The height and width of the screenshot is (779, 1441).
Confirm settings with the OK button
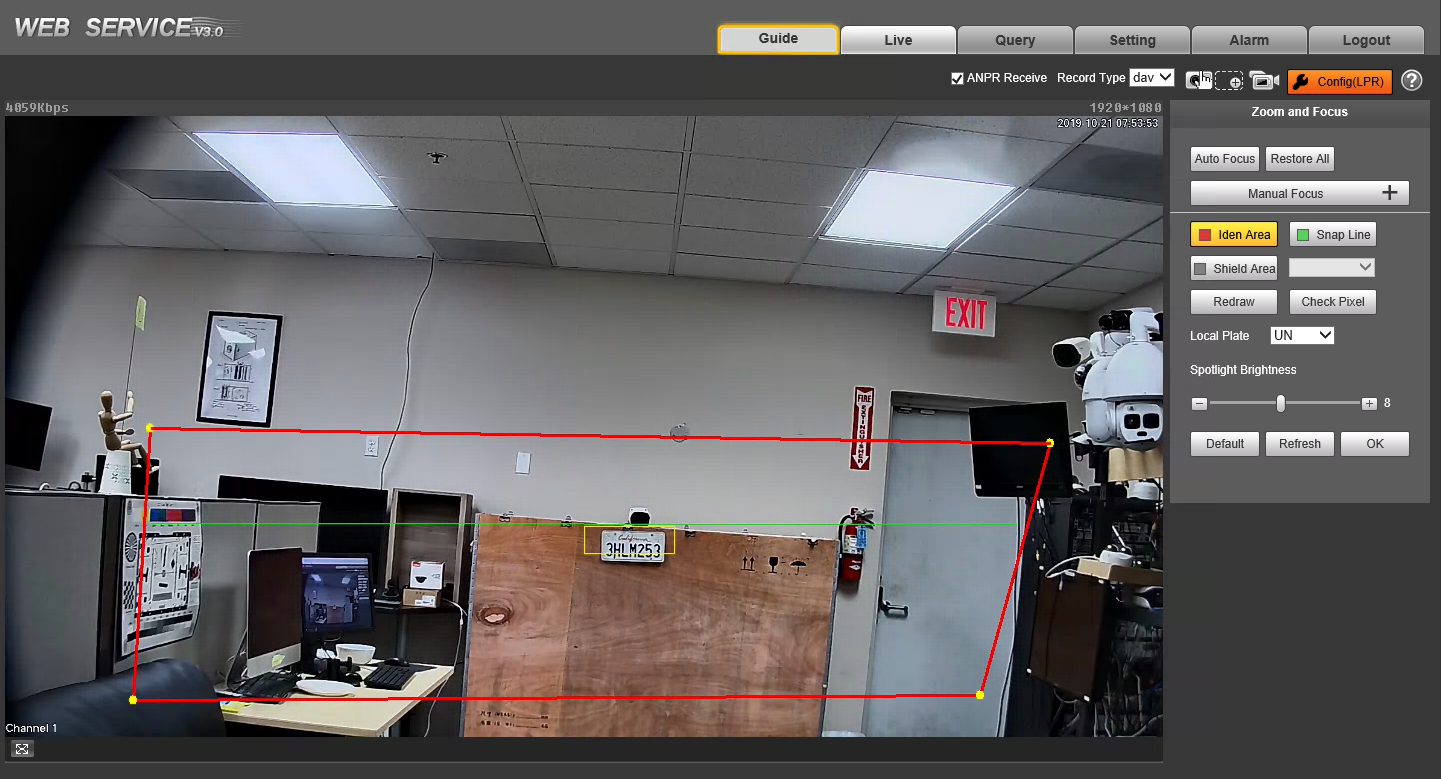coord(1375,444)
